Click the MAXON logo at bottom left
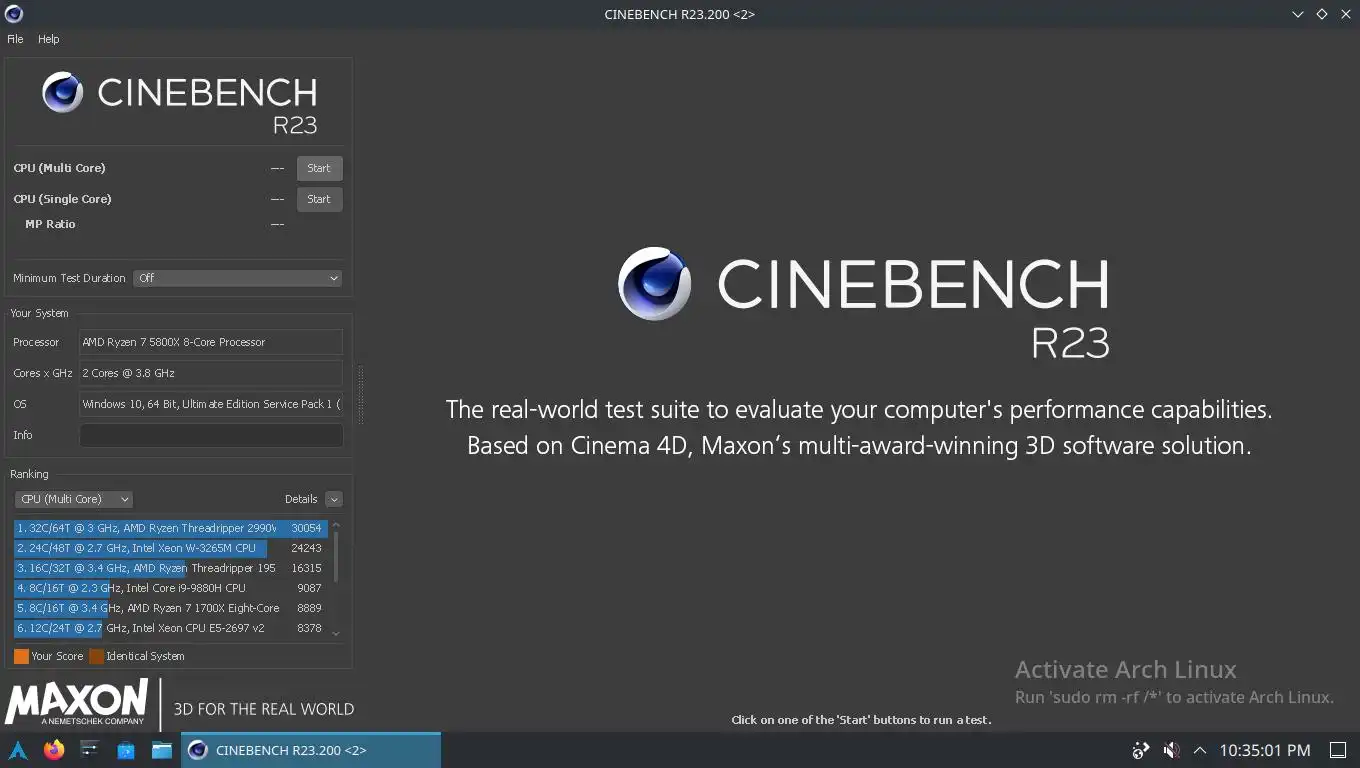The image size is (1360, 768). (77, 702)
